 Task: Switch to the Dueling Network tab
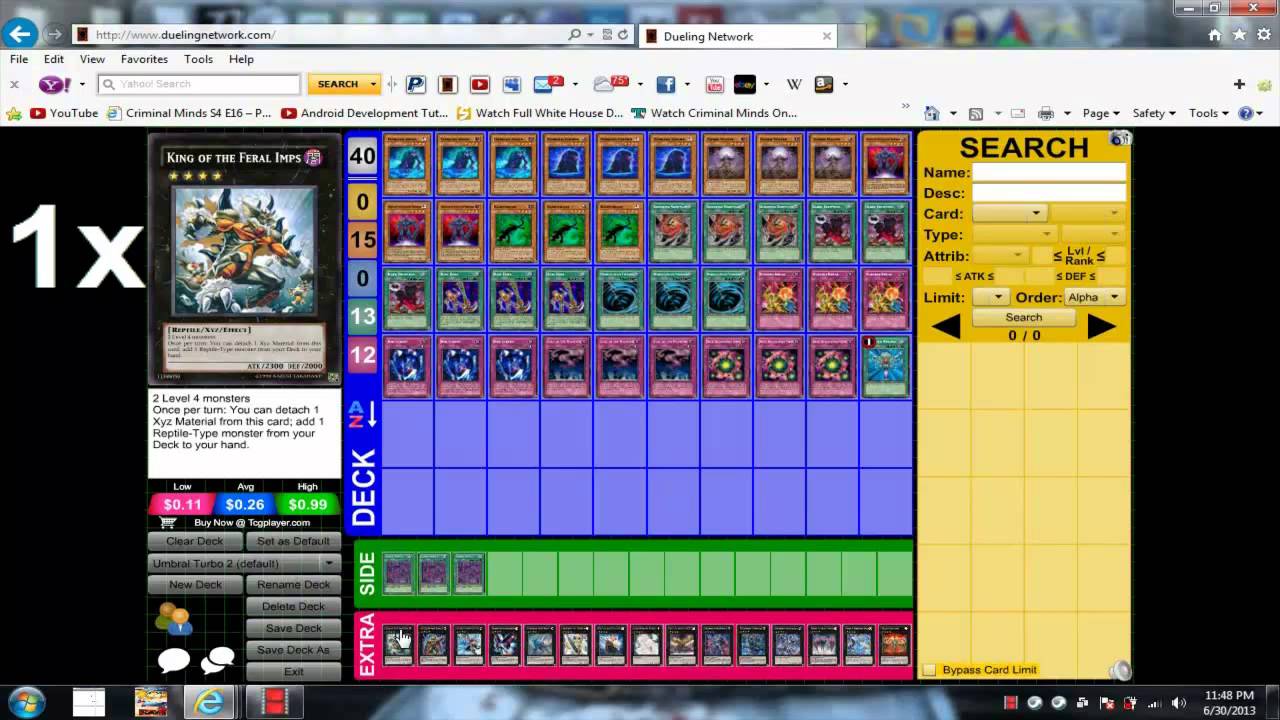[x=738, y=36]
